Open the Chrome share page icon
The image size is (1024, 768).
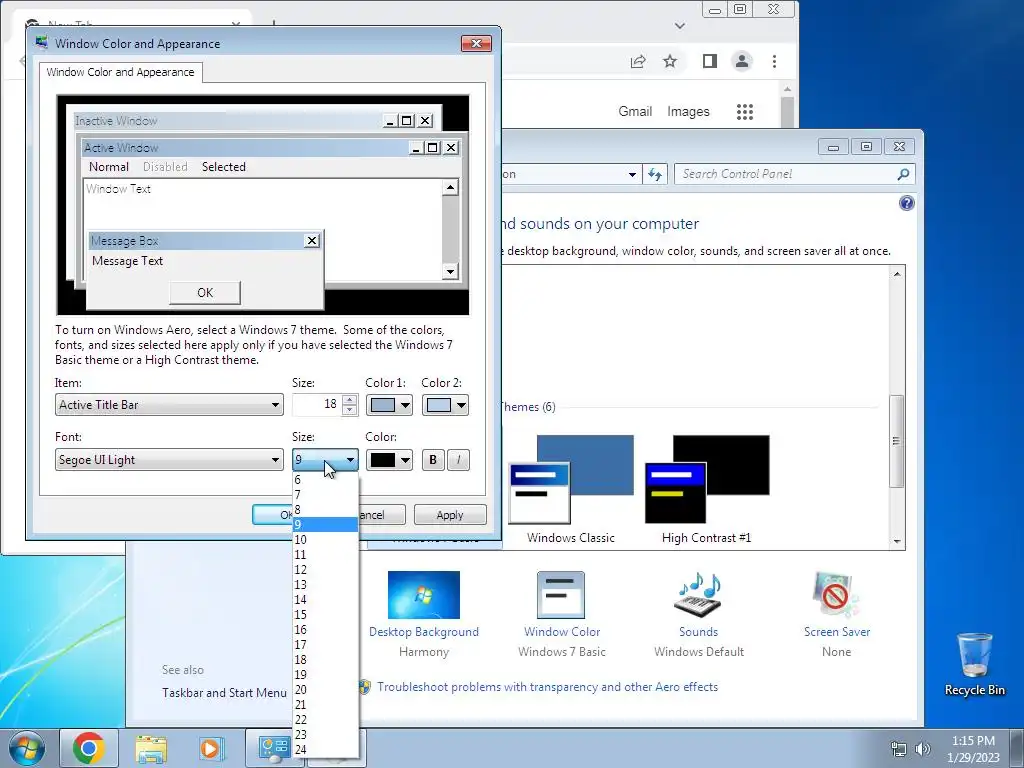[638, 61]
